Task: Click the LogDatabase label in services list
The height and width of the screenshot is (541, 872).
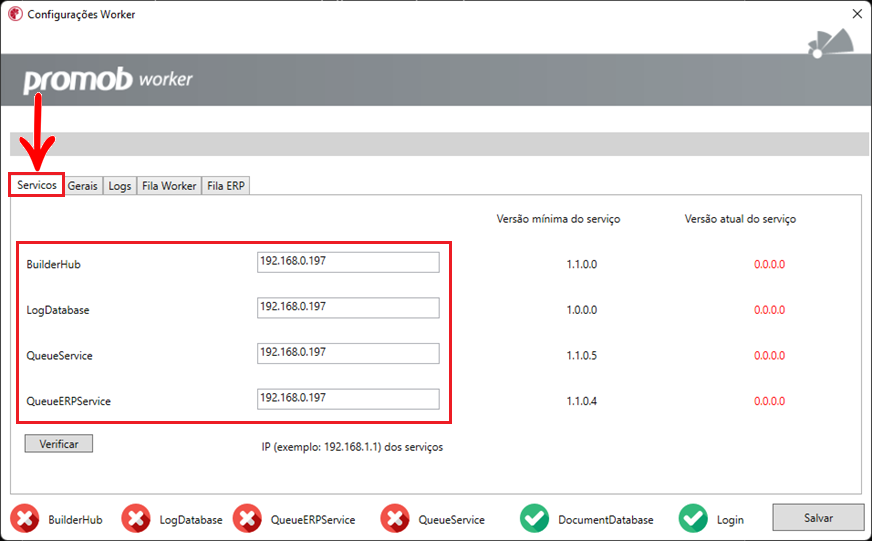Action: pyautogui.click(x=58, y=310)
